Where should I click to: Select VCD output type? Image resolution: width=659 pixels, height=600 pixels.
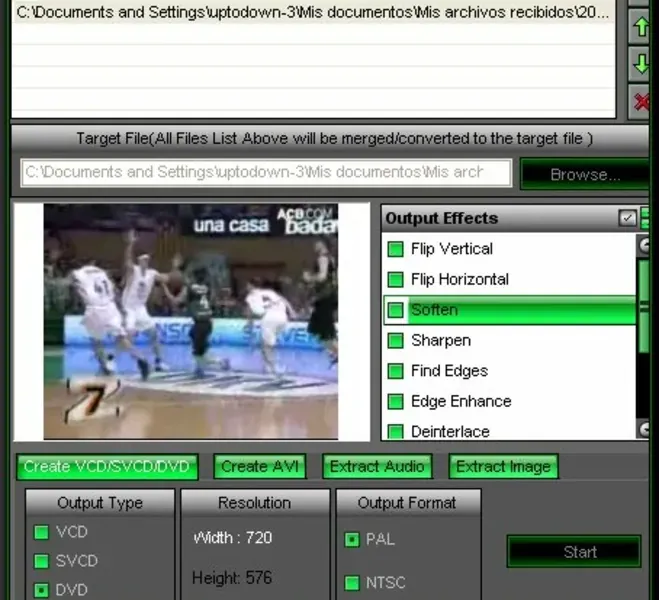pos(41,532)
